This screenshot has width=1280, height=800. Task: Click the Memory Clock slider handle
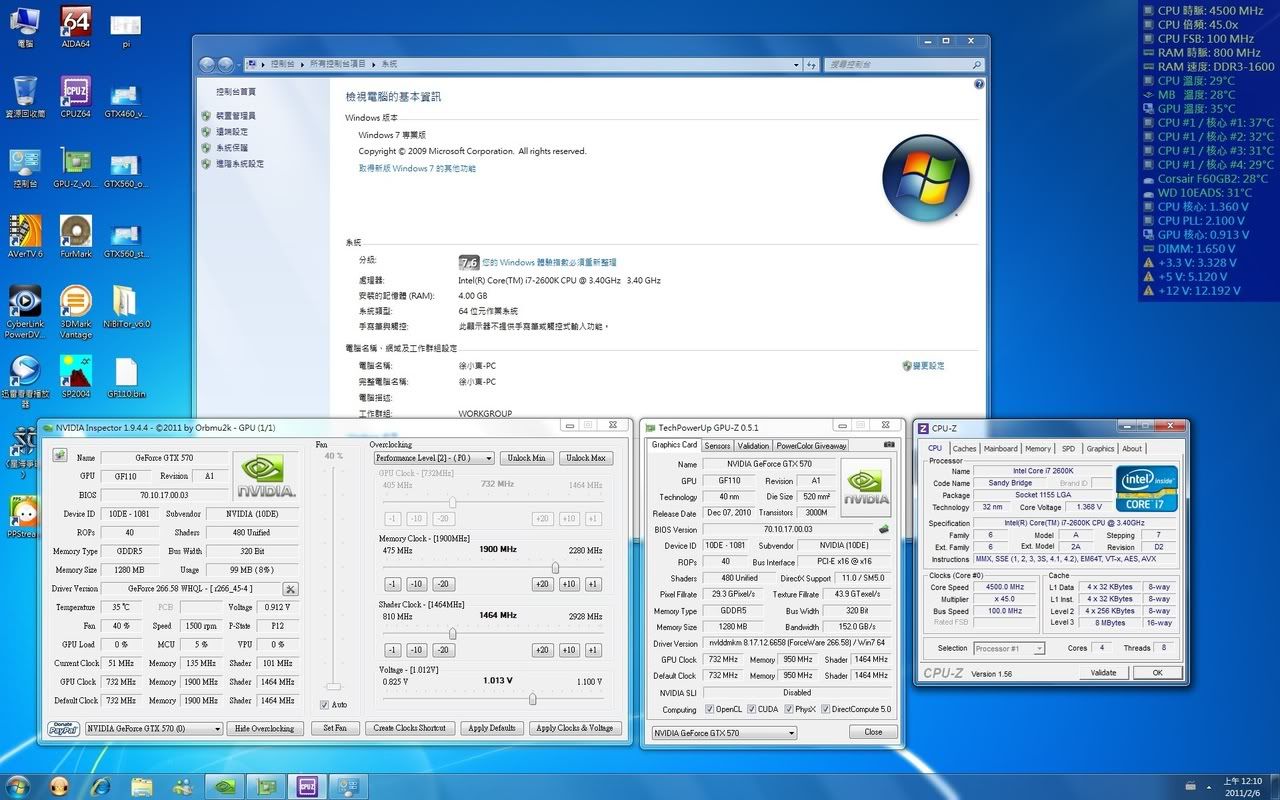point(555,568)
